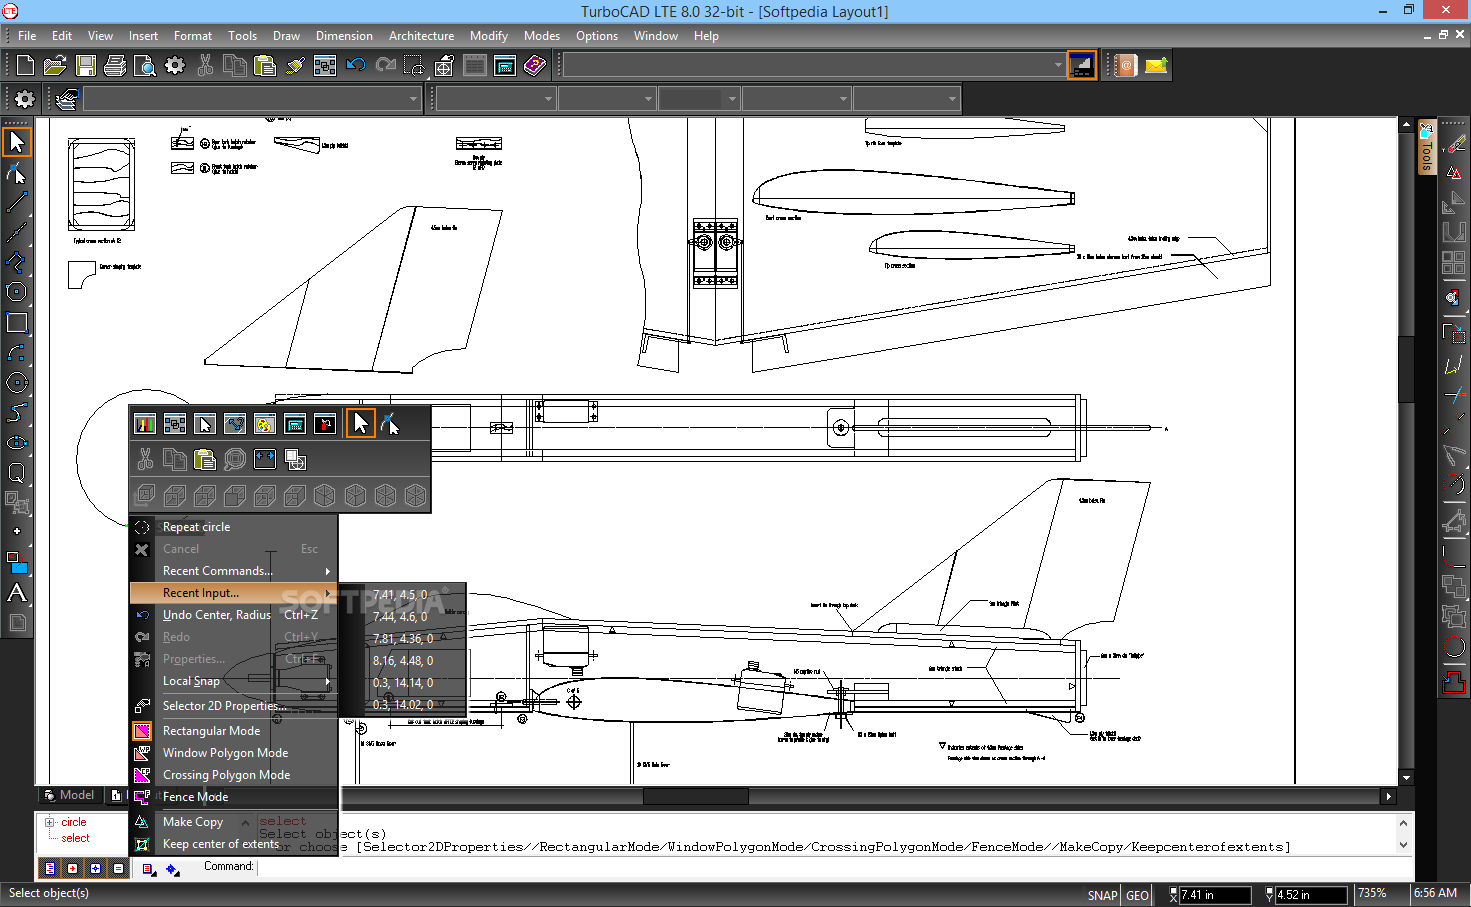
Task: Enable Rectangular Mode selection
Action: pos(211,731)
